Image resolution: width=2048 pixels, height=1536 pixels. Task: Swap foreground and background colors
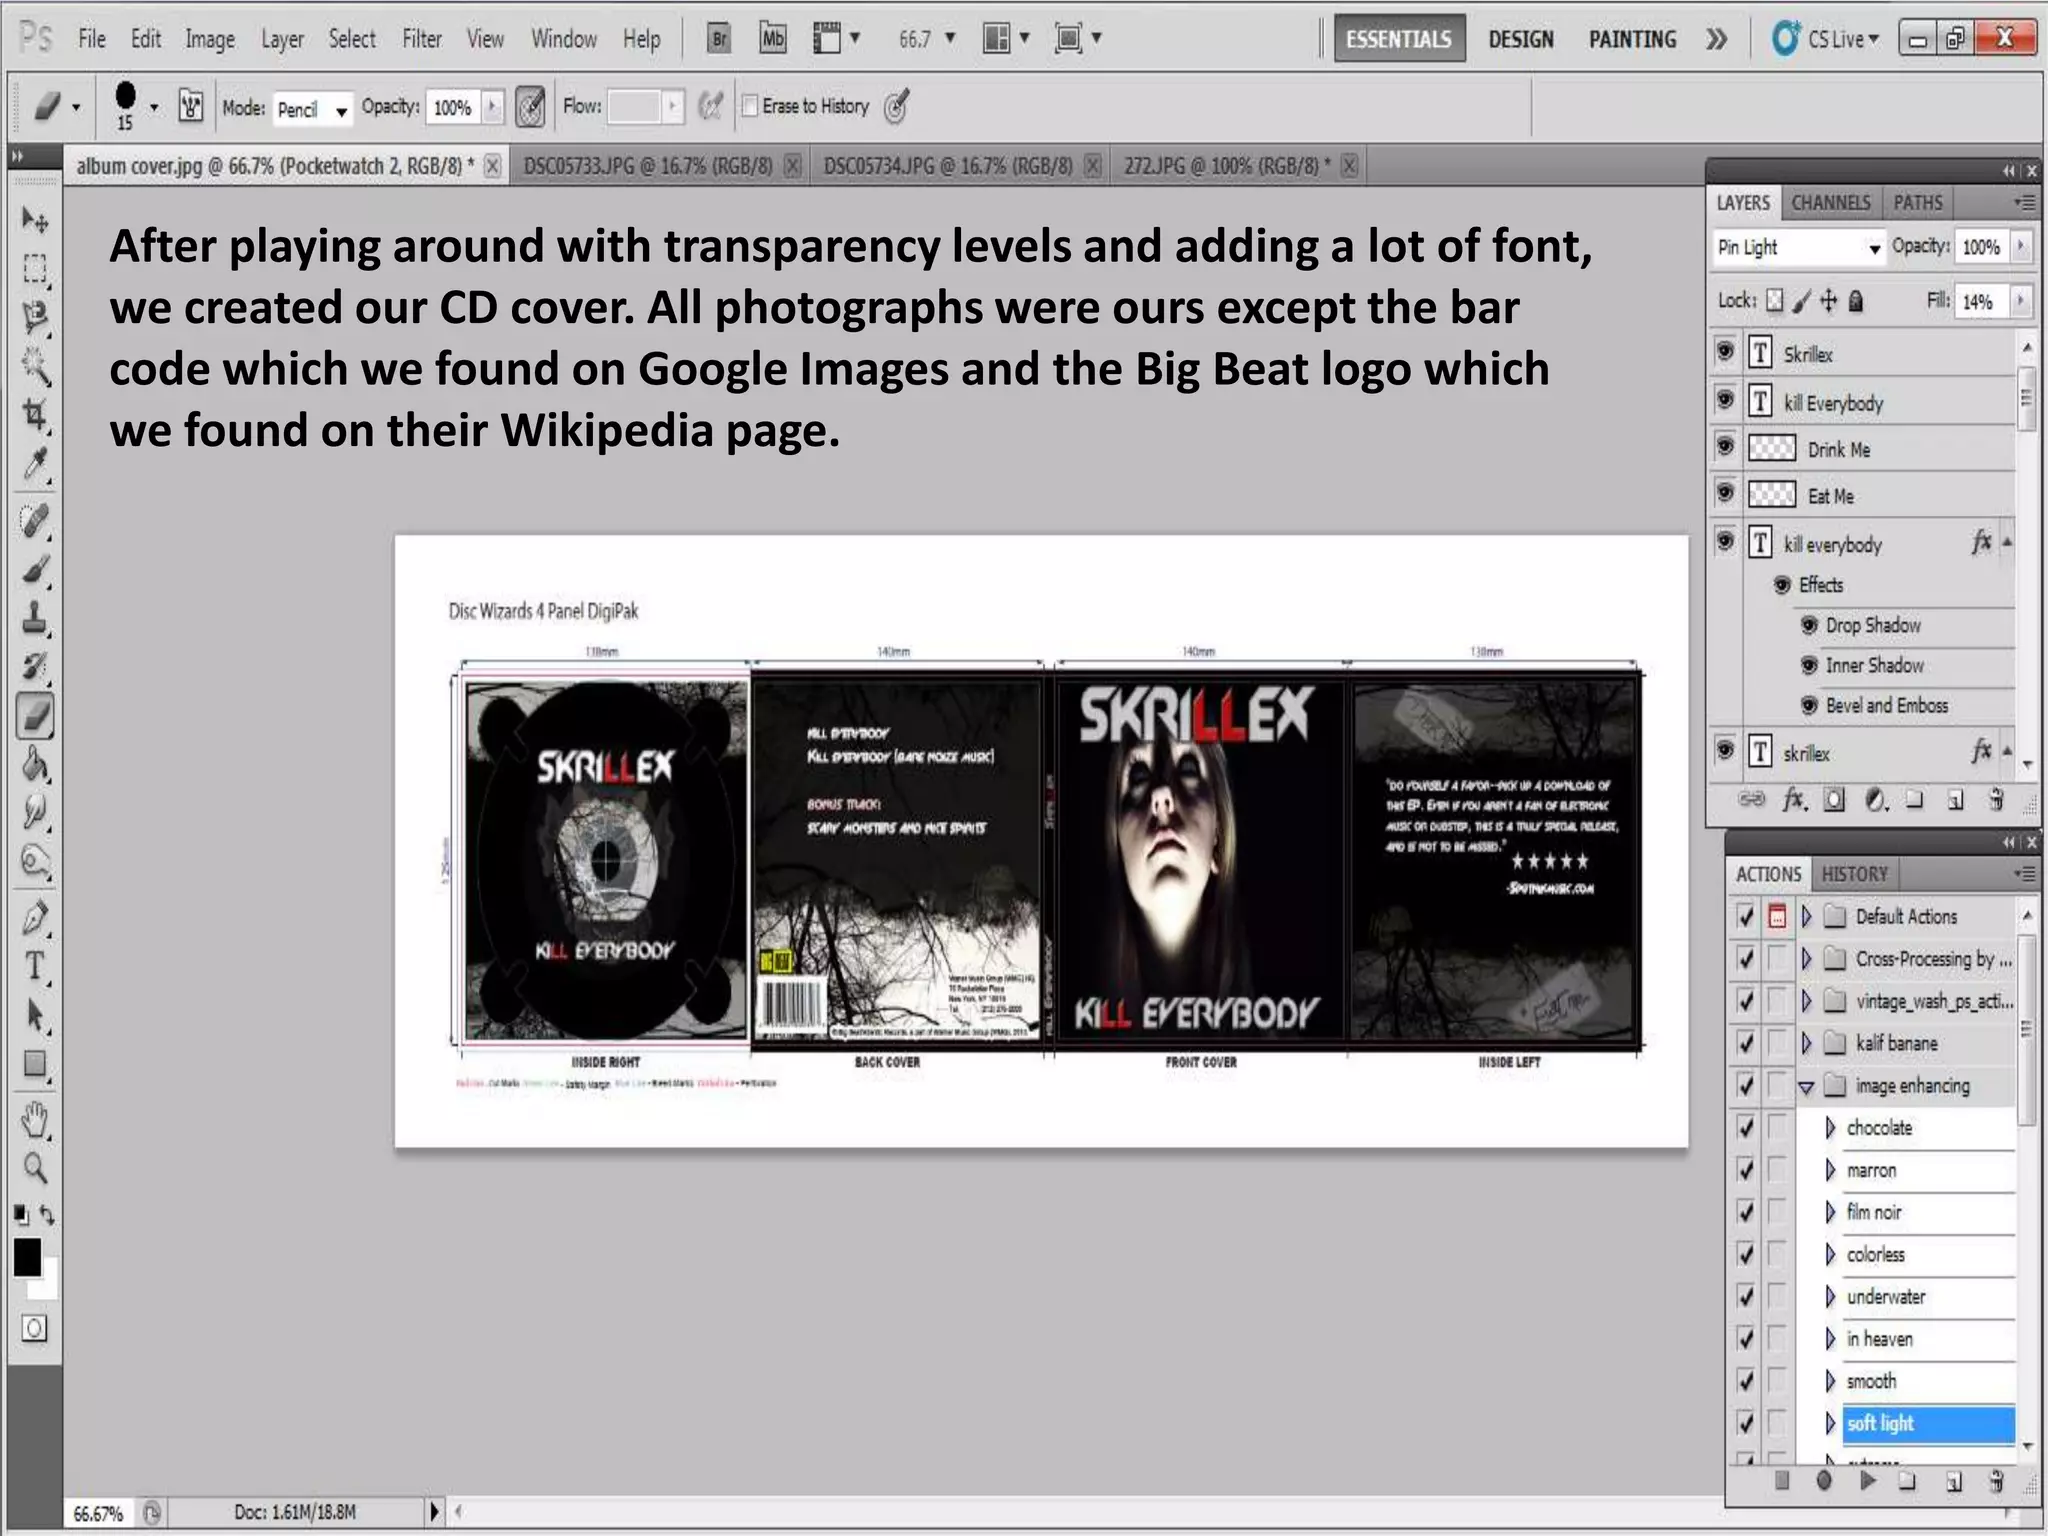[x=47, y=1216]
